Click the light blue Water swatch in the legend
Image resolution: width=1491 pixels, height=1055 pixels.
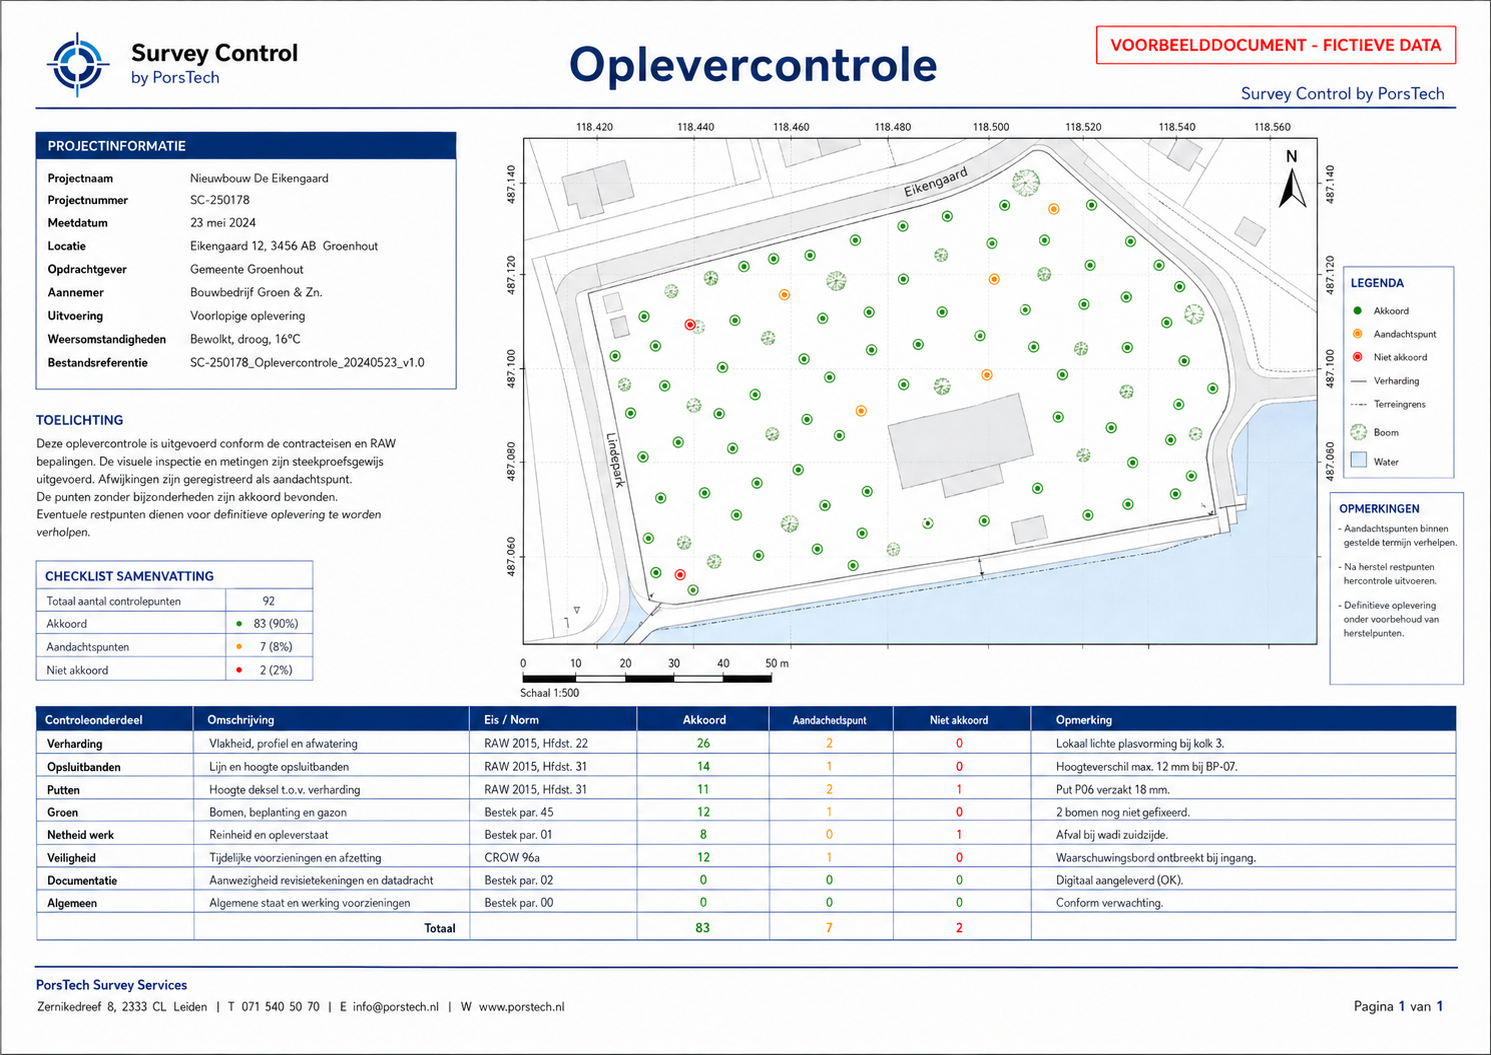1358,461
